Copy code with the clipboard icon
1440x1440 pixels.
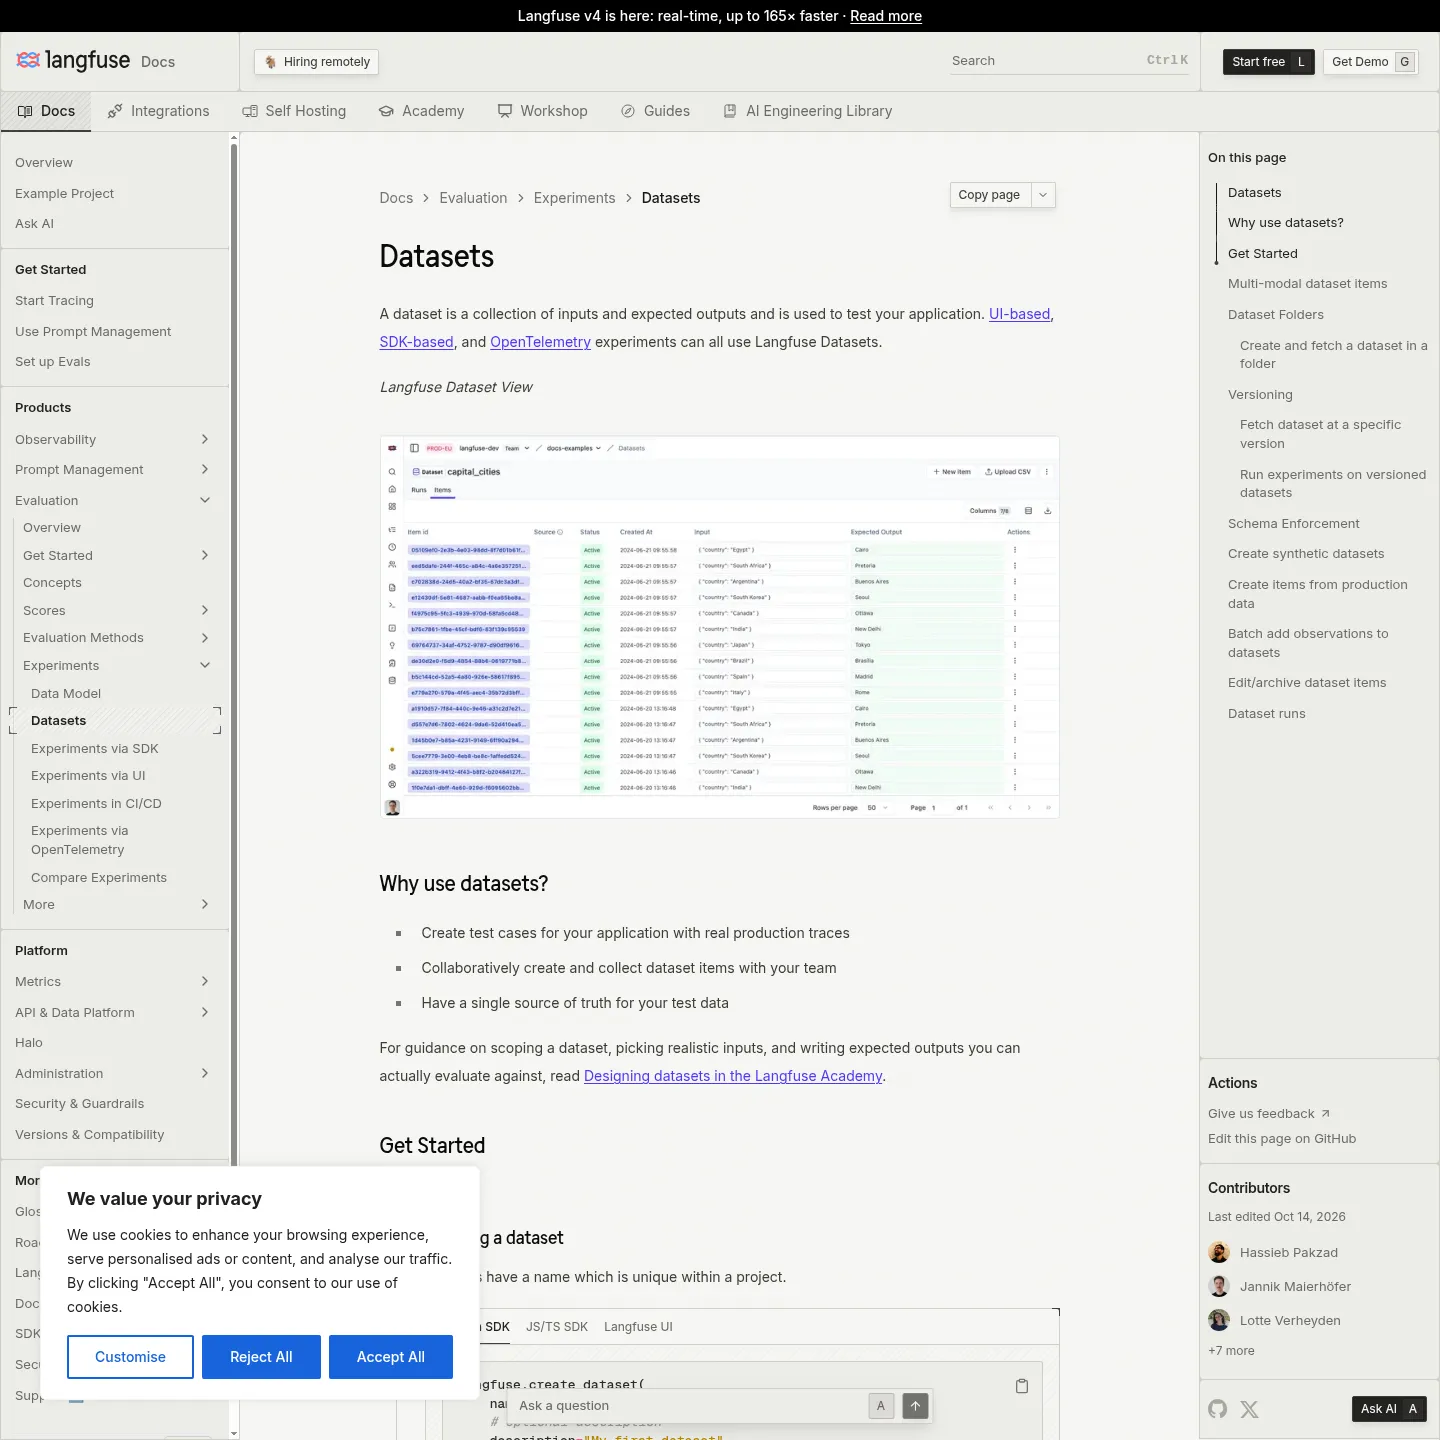tap(1022, 1386)
